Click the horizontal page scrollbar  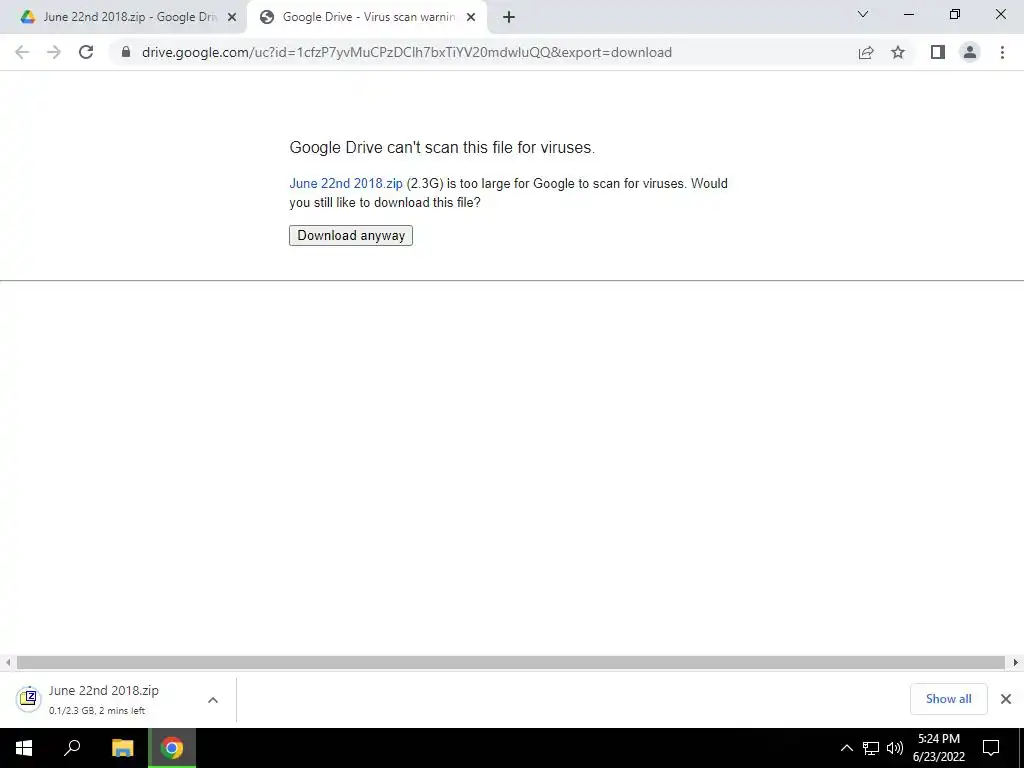click(511, 662)
